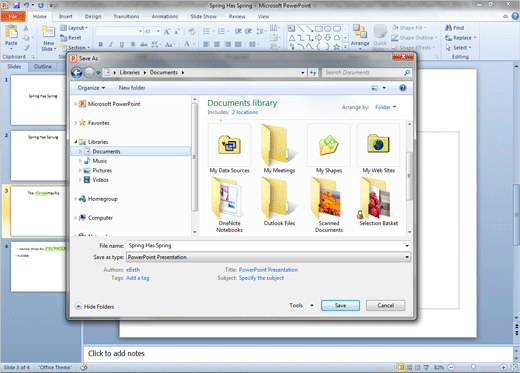Select slide 4 thumbnail
The image size is (520, 373).
point(38,267)
